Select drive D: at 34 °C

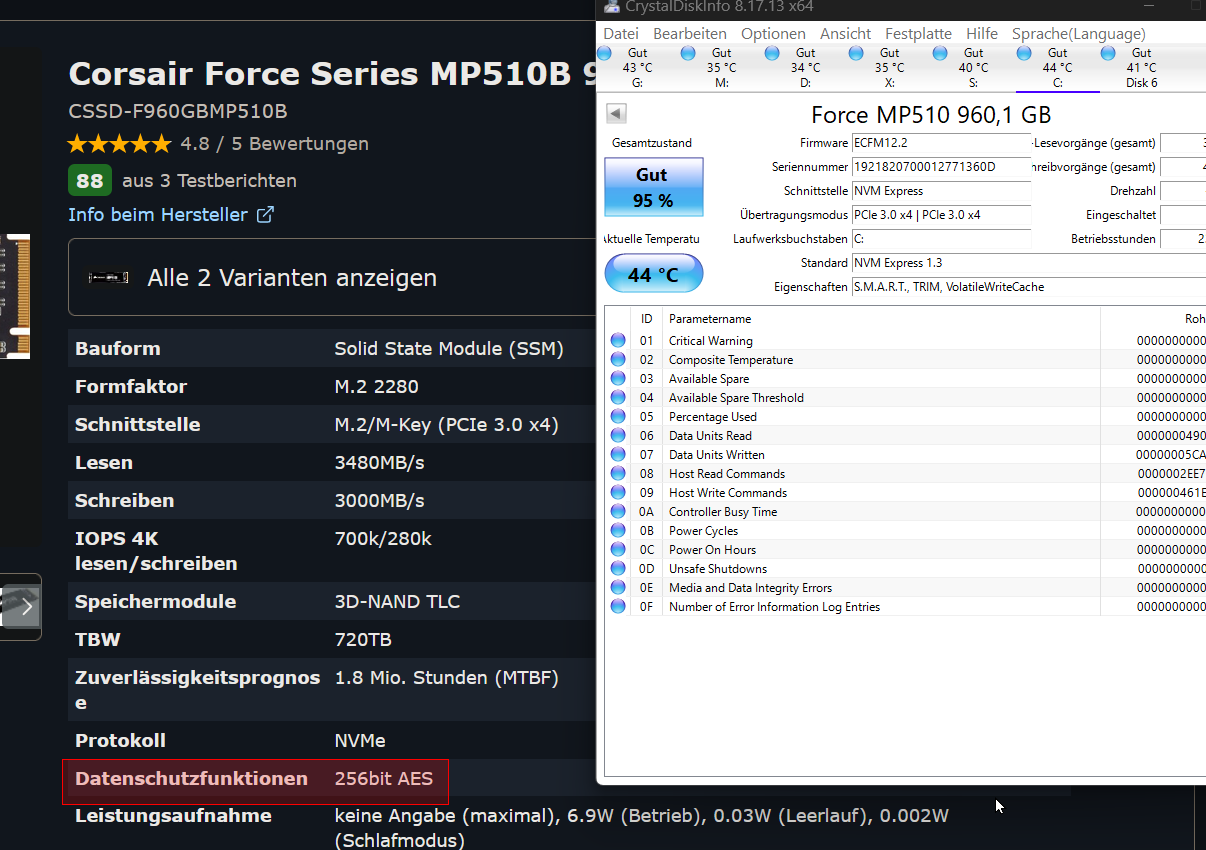[x=806, y=68]
